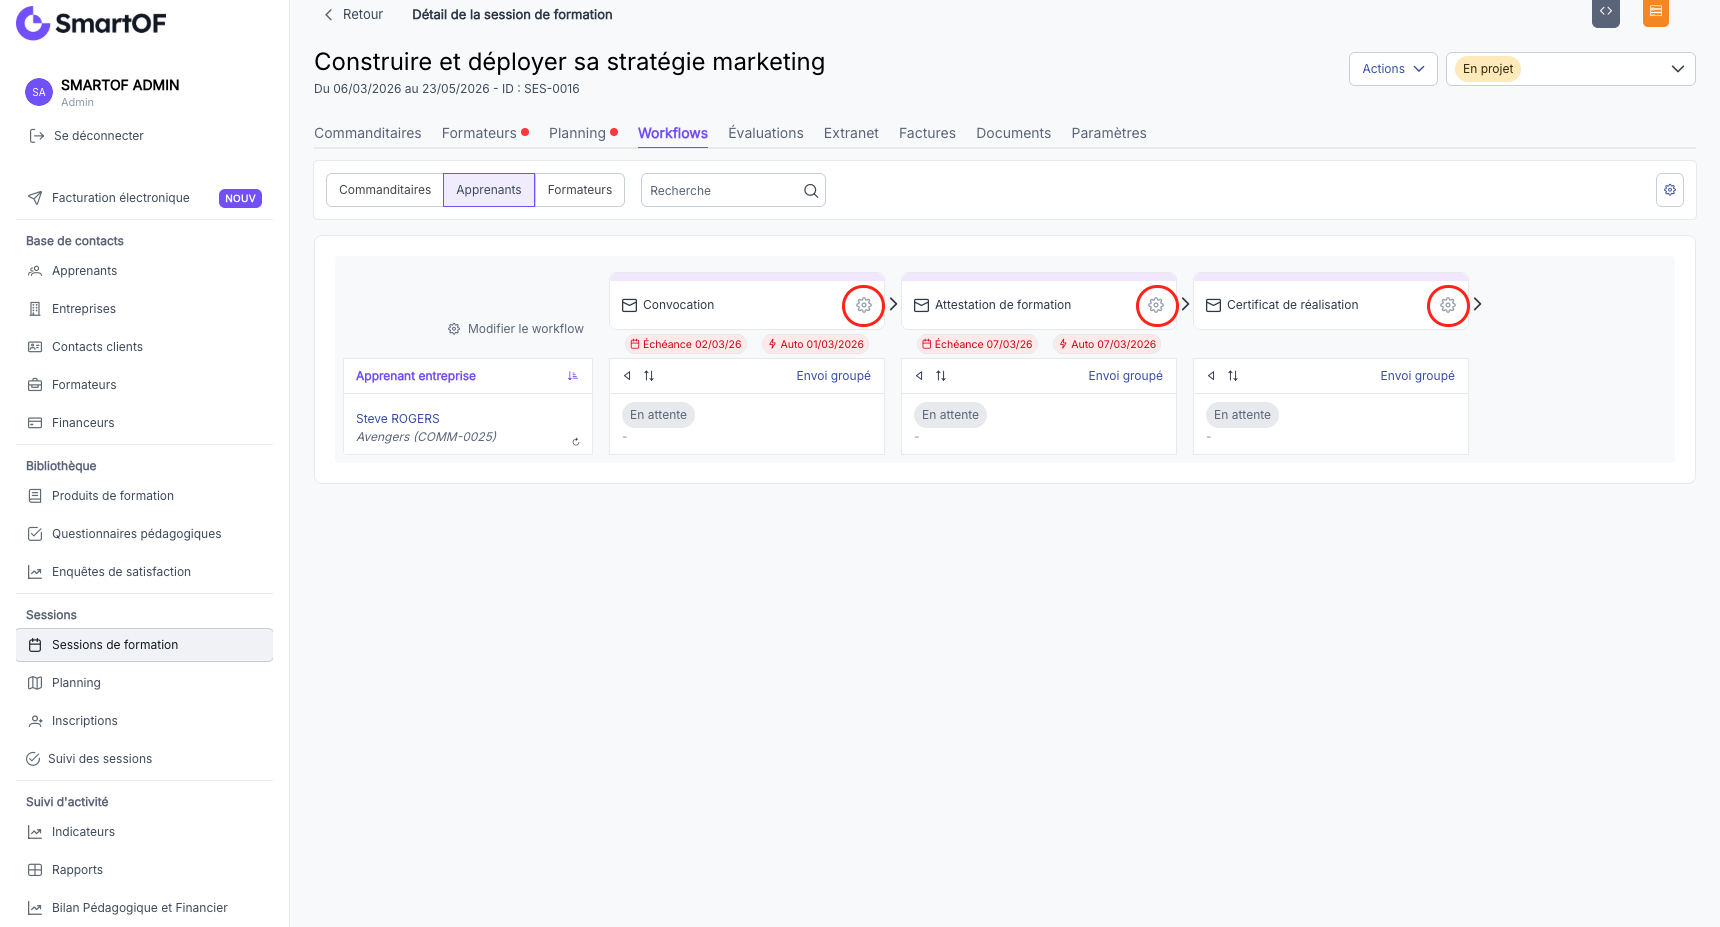Click the left triangle icon in Attestation column

tap(919, 376)
